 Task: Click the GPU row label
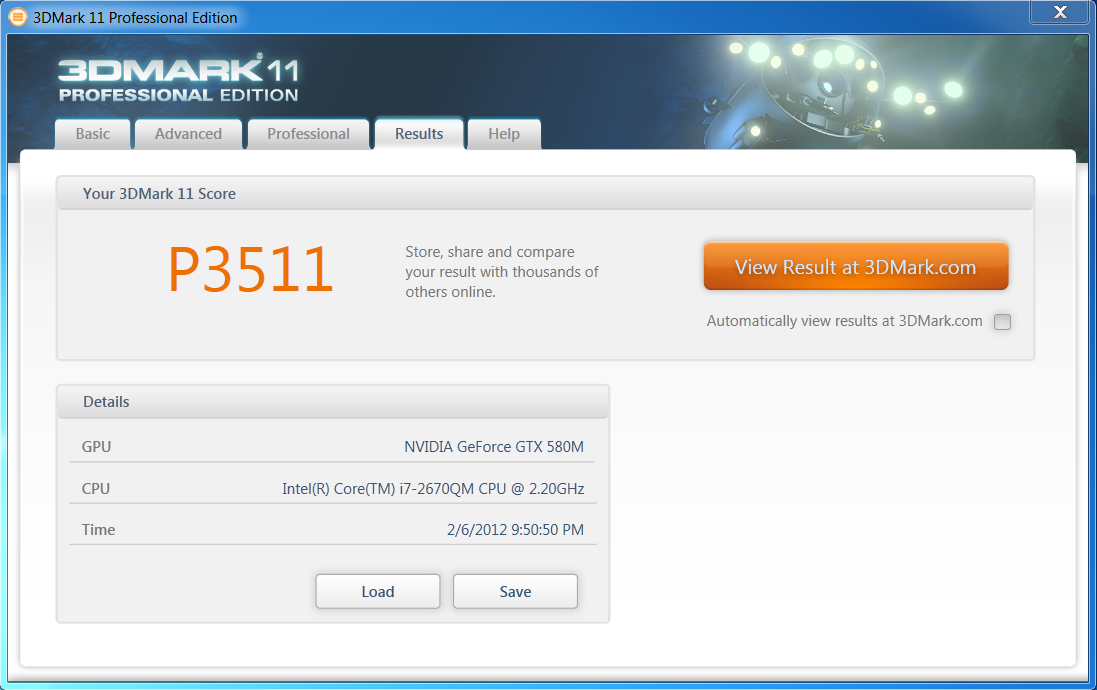(x=97, y=446)
